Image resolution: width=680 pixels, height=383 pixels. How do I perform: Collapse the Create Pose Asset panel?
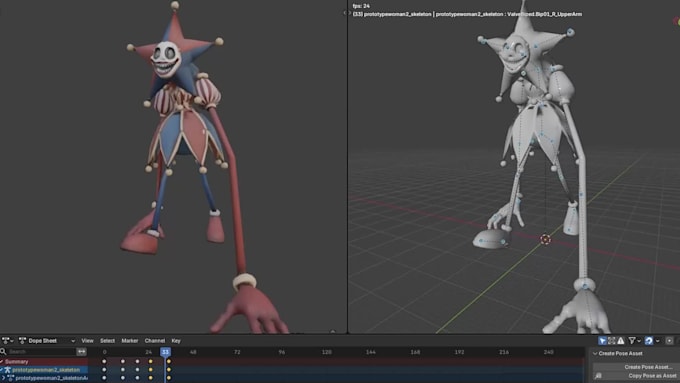click(x=595, y=354)
